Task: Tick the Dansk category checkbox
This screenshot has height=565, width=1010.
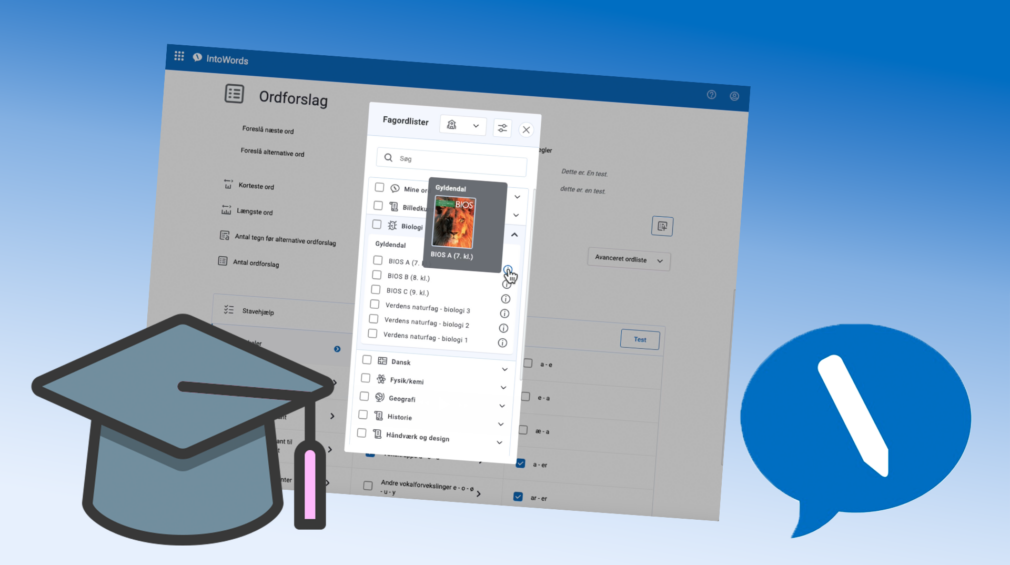Action: pyautogui.click(x=367, y=359)
